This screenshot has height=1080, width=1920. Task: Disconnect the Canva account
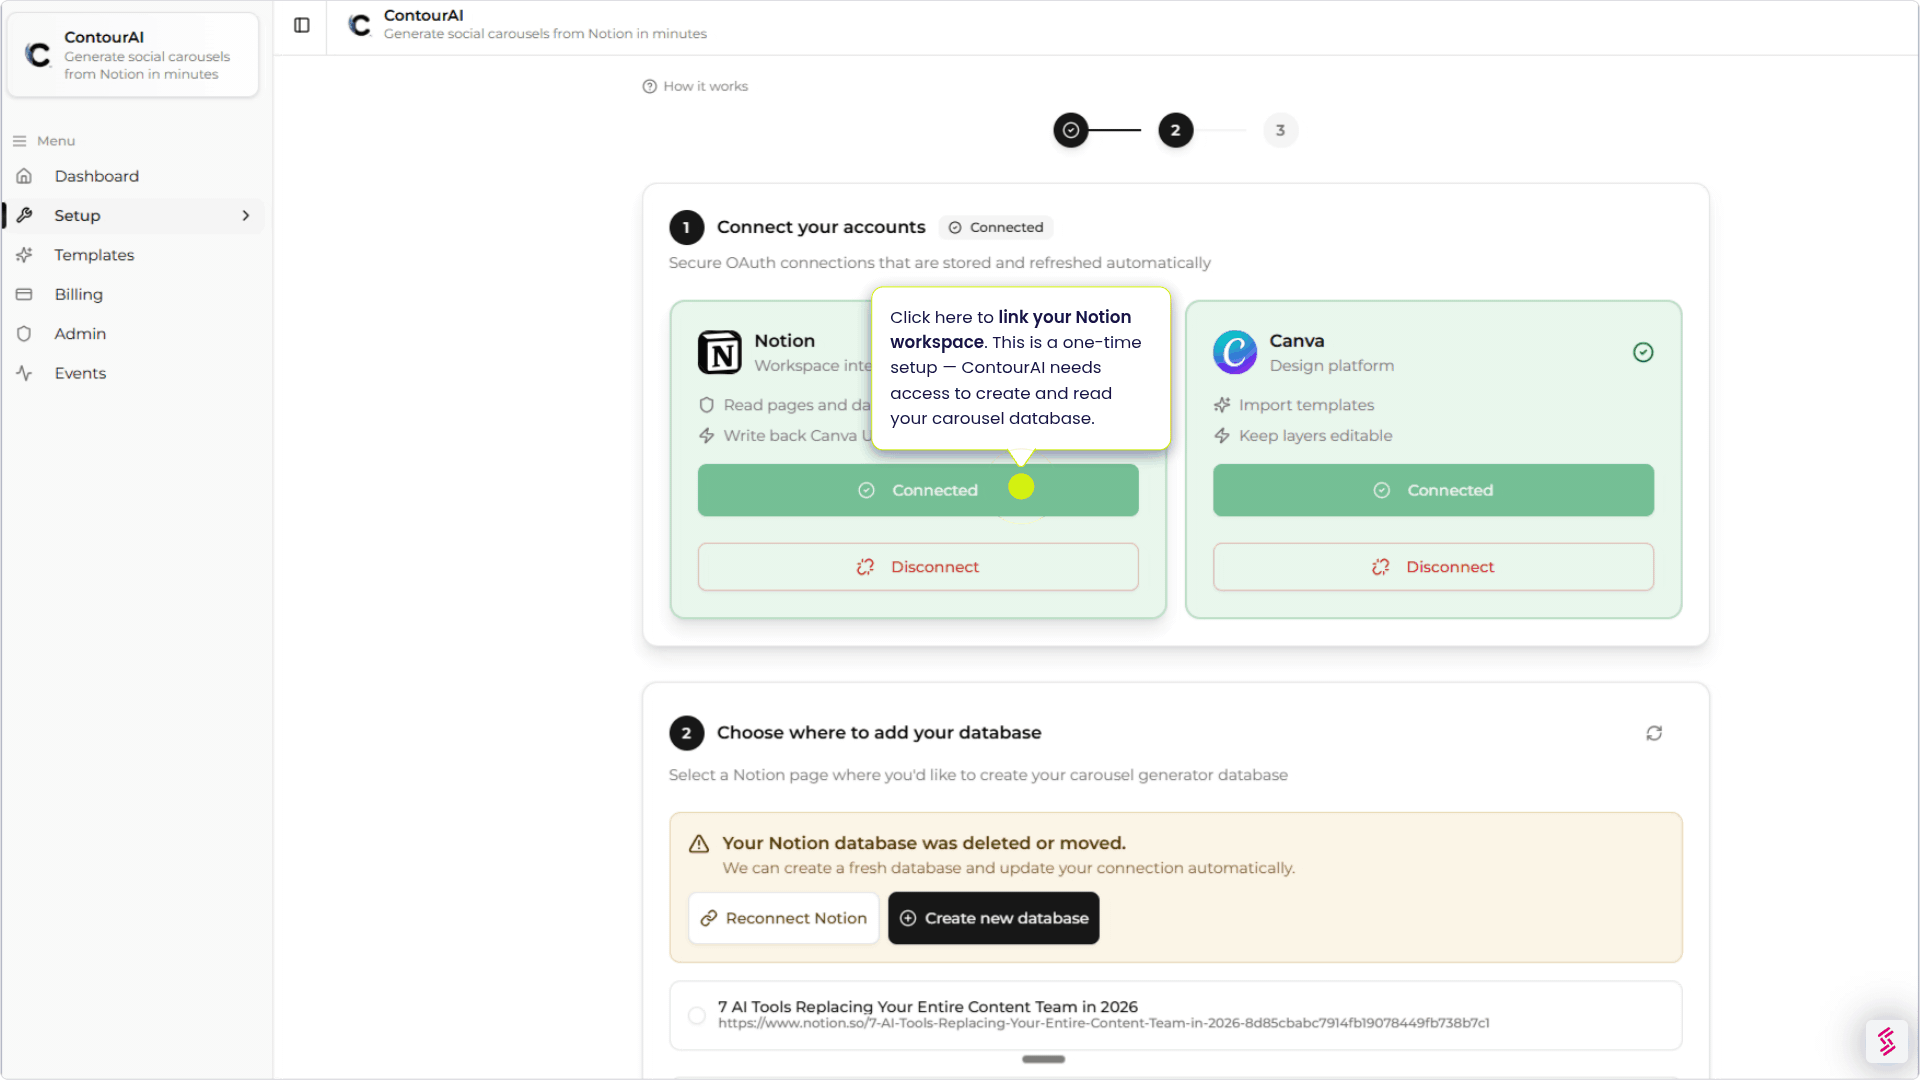point(1432,567)
